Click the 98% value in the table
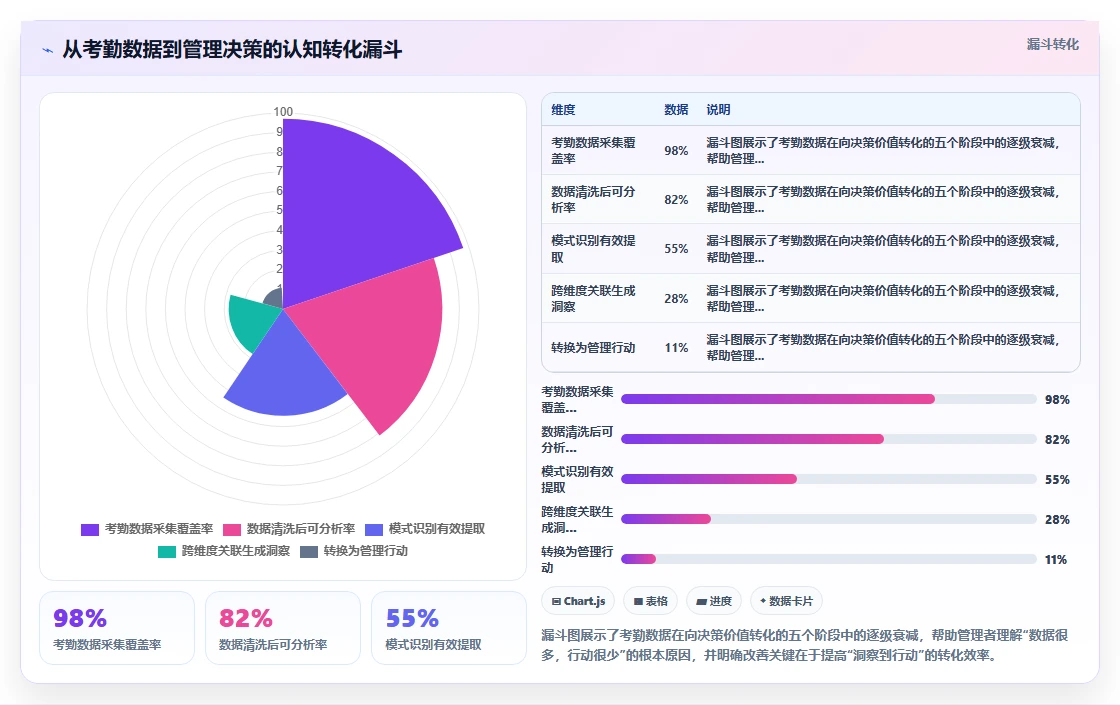 (x=676, y=151)
